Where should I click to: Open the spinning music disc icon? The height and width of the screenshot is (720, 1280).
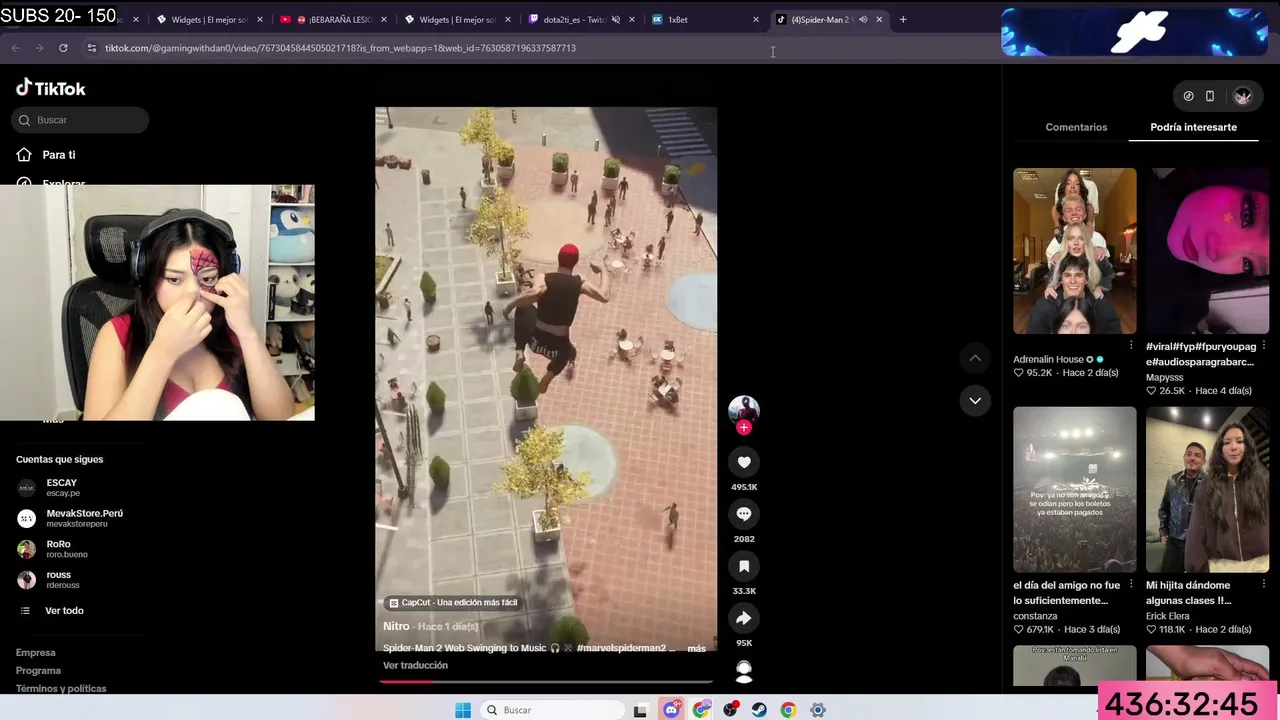click(x=744, y=671)
